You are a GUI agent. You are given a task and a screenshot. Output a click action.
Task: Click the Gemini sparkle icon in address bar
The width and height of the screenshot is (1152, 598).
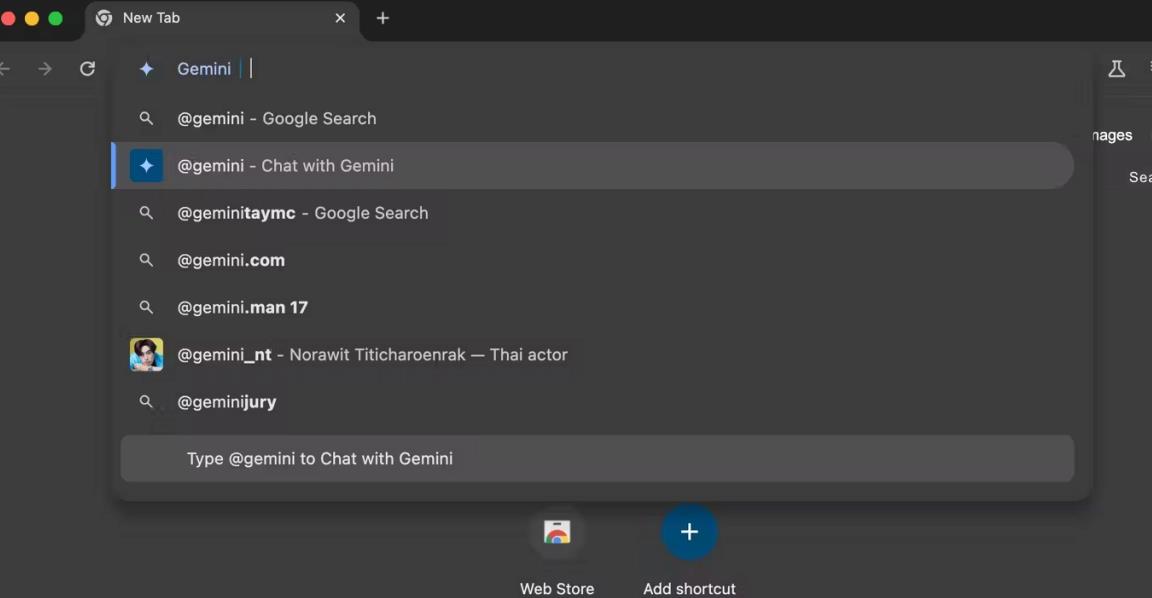[x=146, y=69]
